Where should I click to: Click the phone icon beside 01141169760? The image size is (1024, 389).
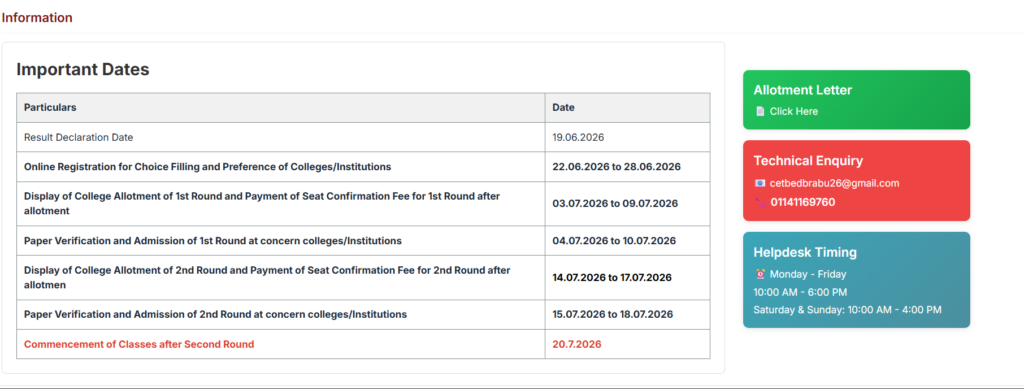point(760,202)
